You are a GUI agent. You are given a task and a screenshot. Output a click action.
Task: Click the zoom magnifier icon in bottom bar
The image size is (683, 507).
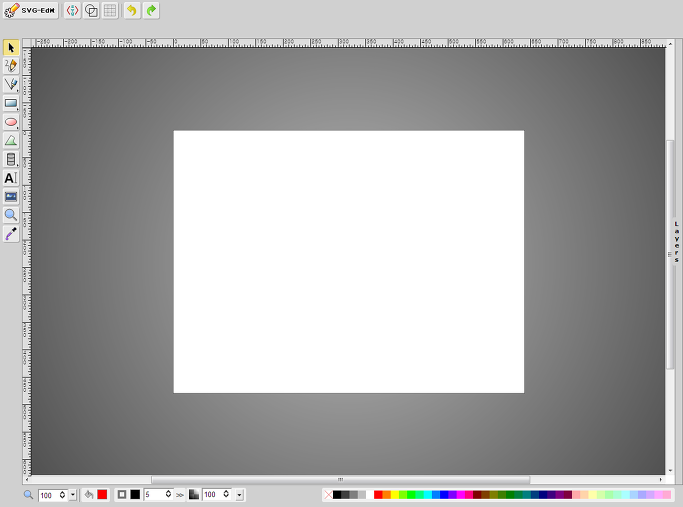pyautogui.click(x=28, y=495)
